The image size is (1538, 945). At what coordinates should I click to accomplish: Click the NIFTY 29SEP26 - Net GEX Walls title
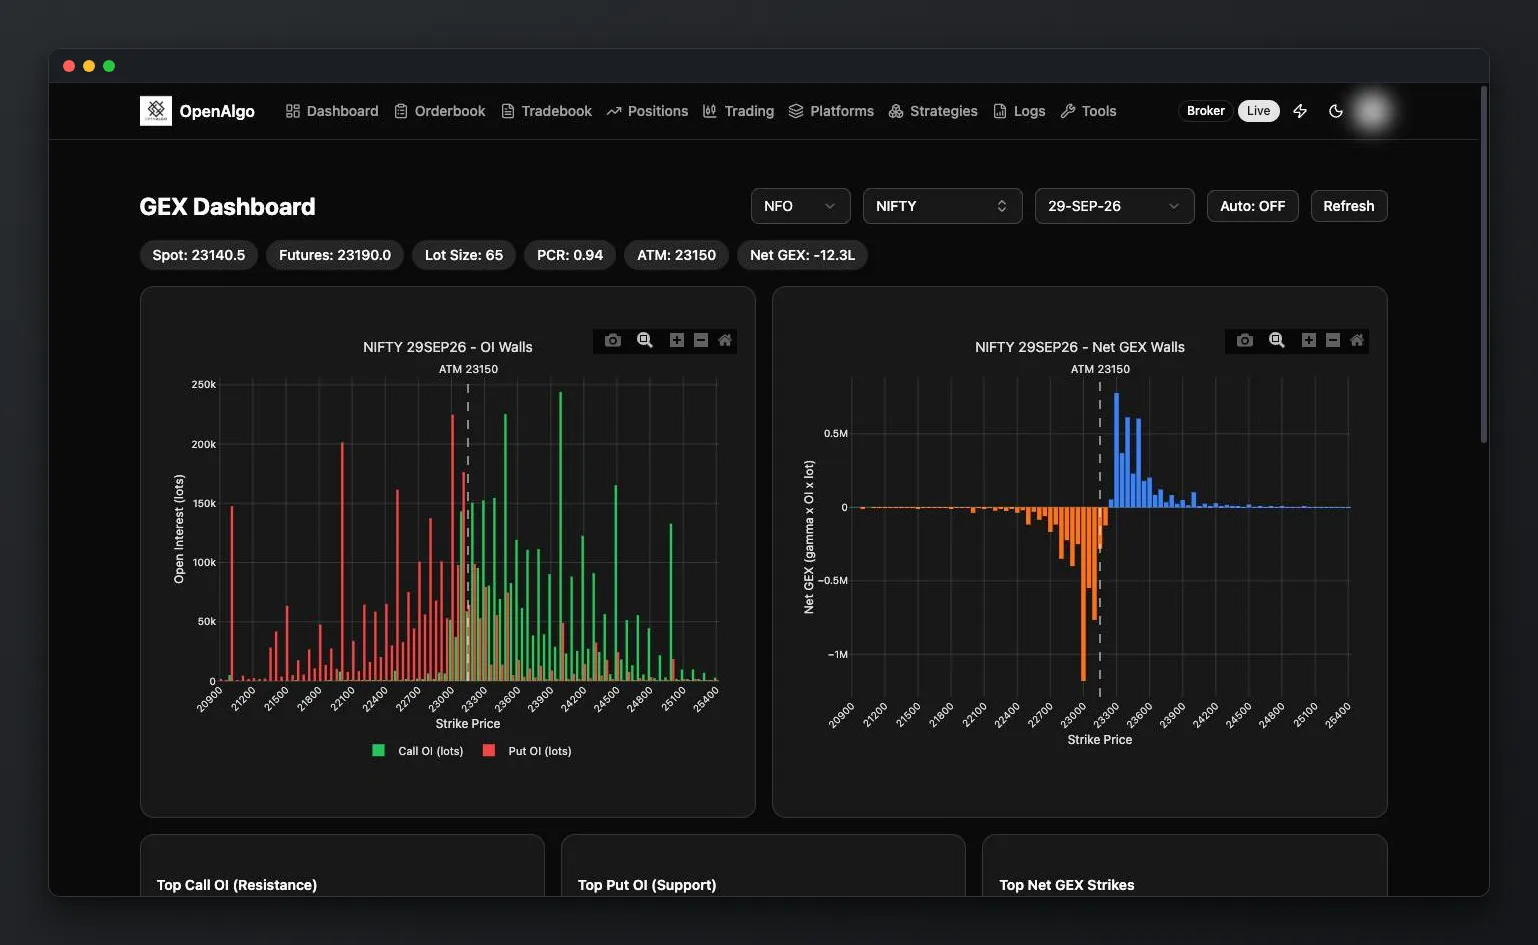point(1080,347)
